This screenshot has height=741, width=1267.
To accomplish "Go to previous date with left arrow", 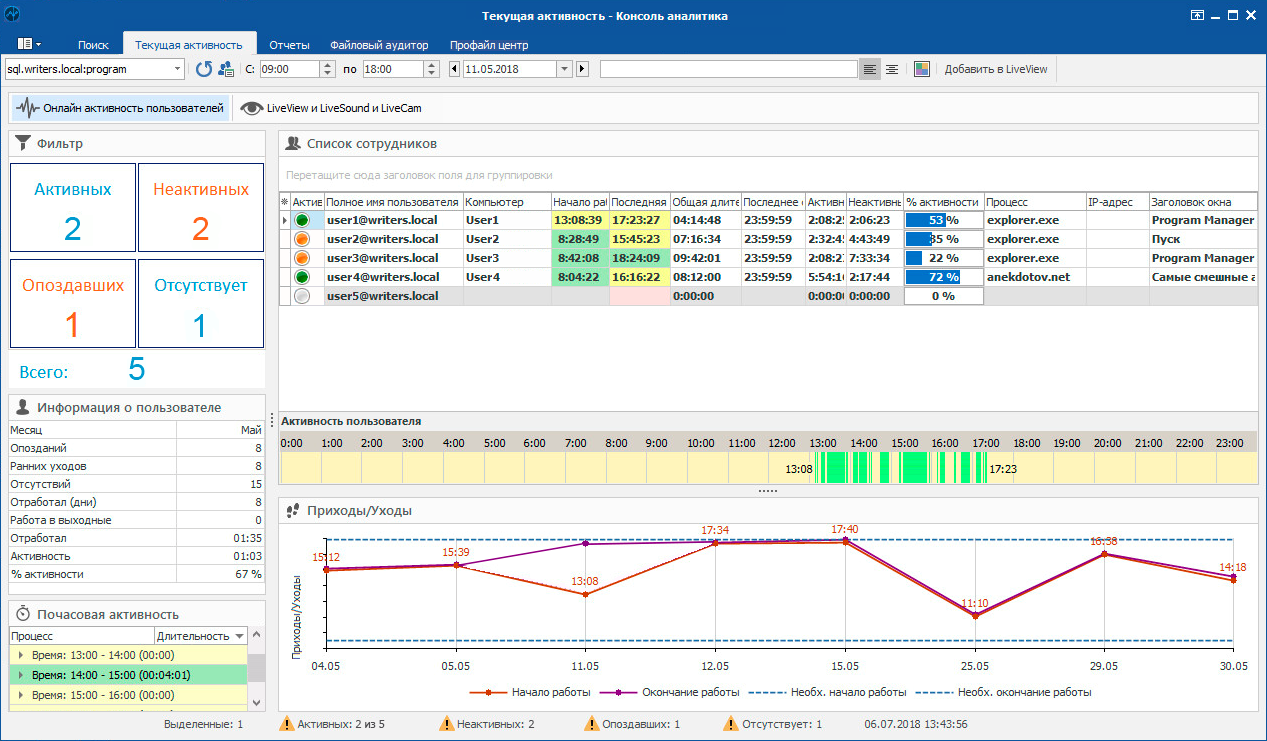I will [x=455, y=69].
